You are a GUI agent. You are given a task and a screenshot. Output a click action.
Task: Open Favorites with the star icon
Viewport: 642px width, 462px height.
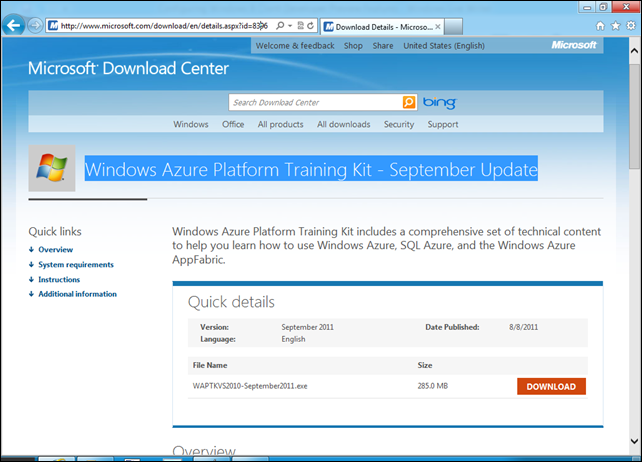(615, 26)
